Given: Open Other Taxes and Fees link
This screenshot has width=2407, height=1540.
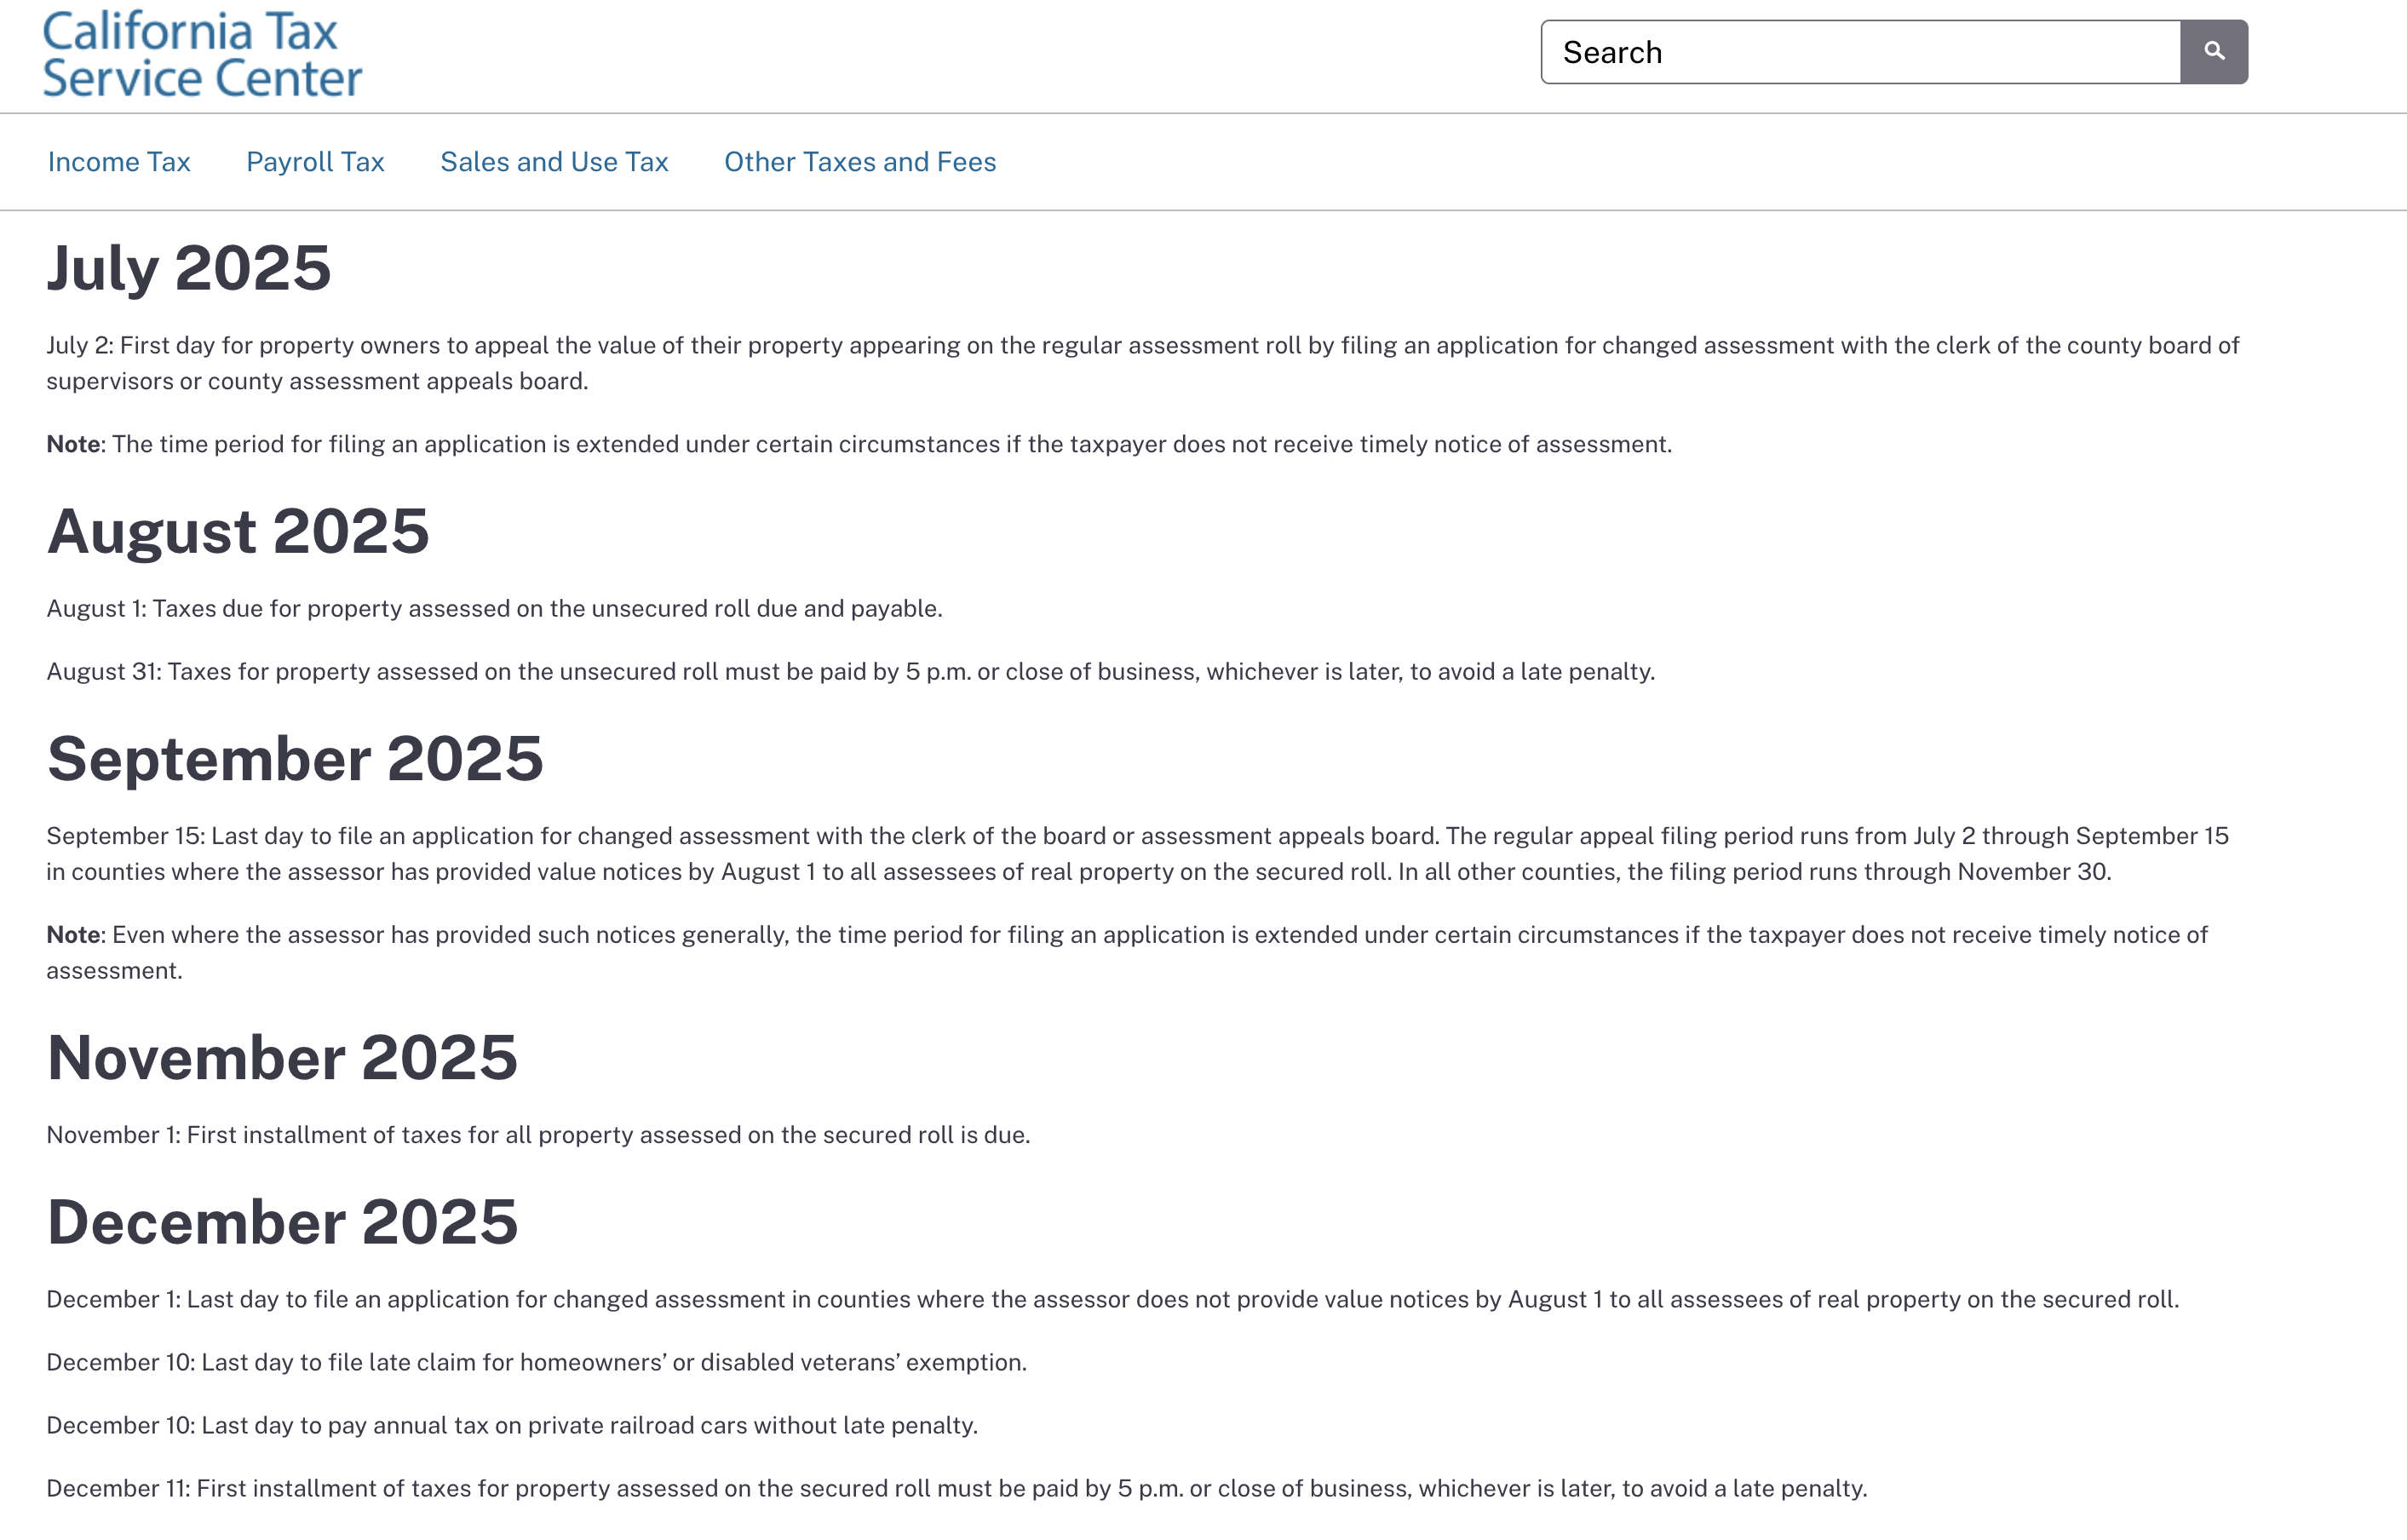Looking at the screenshot, I should (x=860, y=162).
